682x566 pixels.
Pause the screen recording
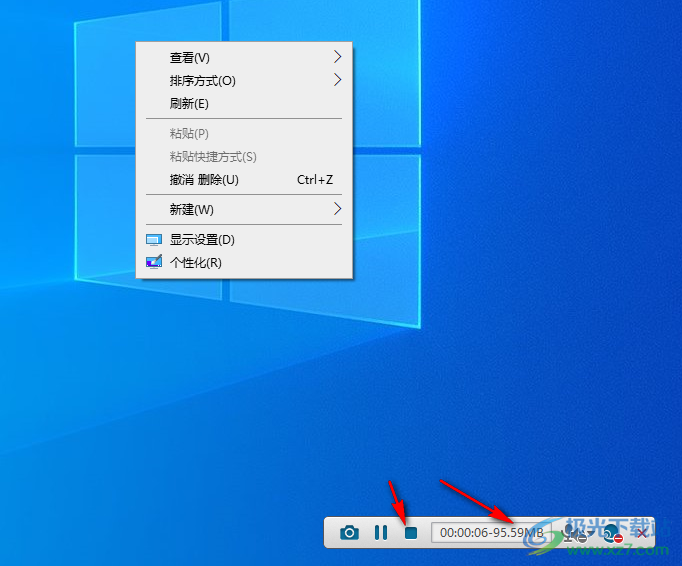coord(381,533)
